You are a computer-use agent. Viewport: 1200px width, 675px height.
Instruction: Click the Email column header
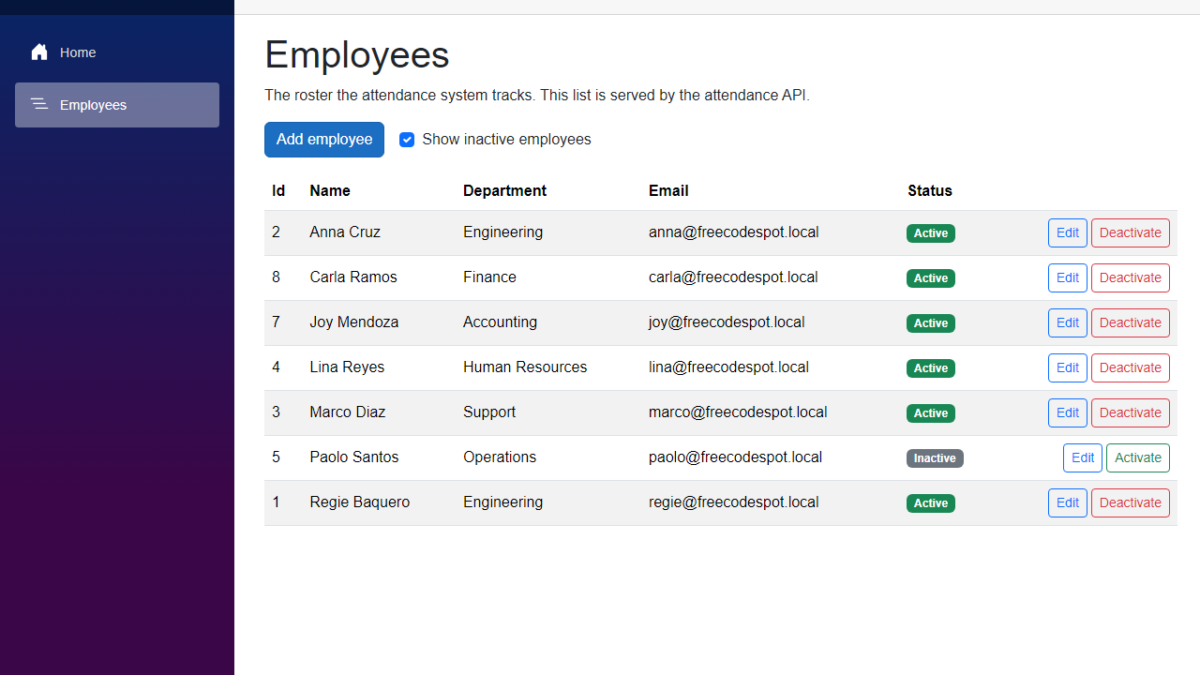(x=669, y=191)
